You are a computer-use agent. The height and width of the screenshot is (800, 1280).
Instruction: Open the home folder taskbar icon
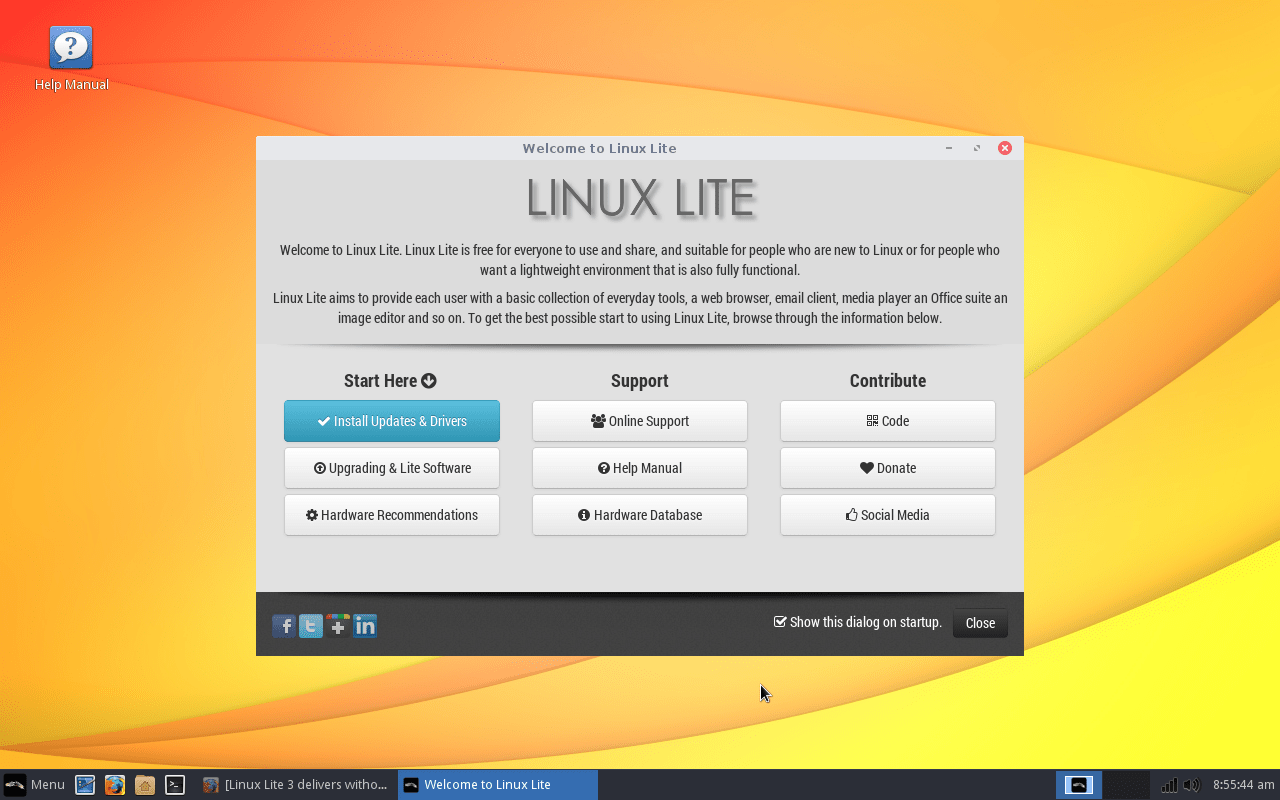pos(145,785)
